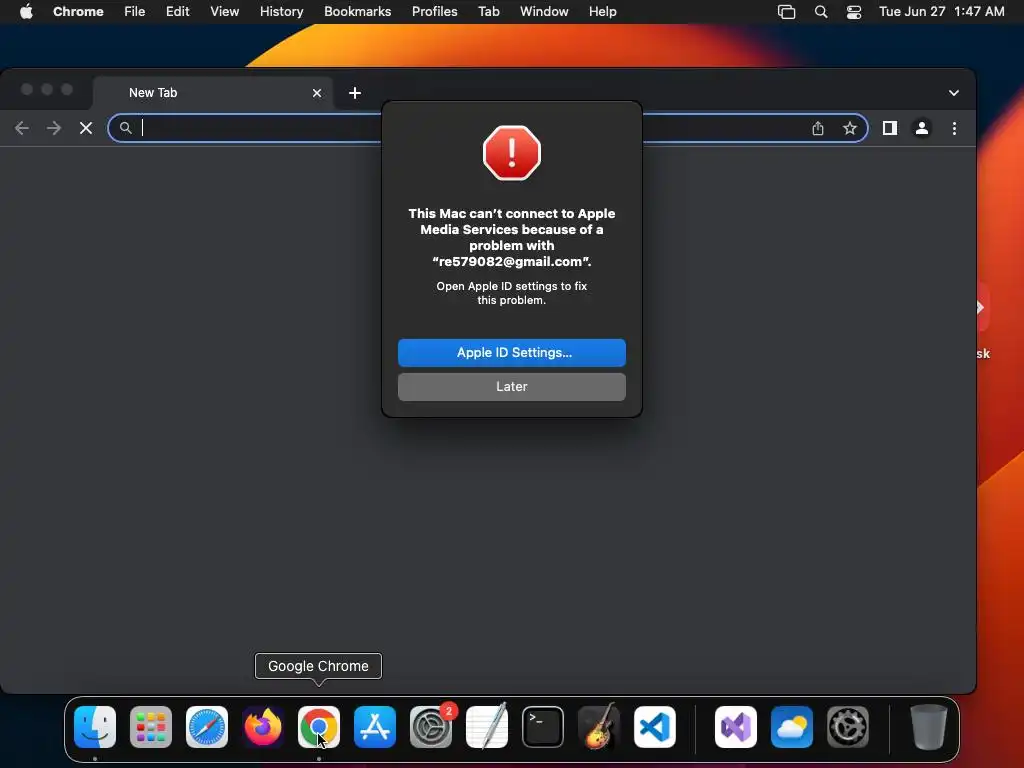Viewport: 1024px width, 768px height.
Task: Bookmark this tab with star icon
Action: pos(850,128)
